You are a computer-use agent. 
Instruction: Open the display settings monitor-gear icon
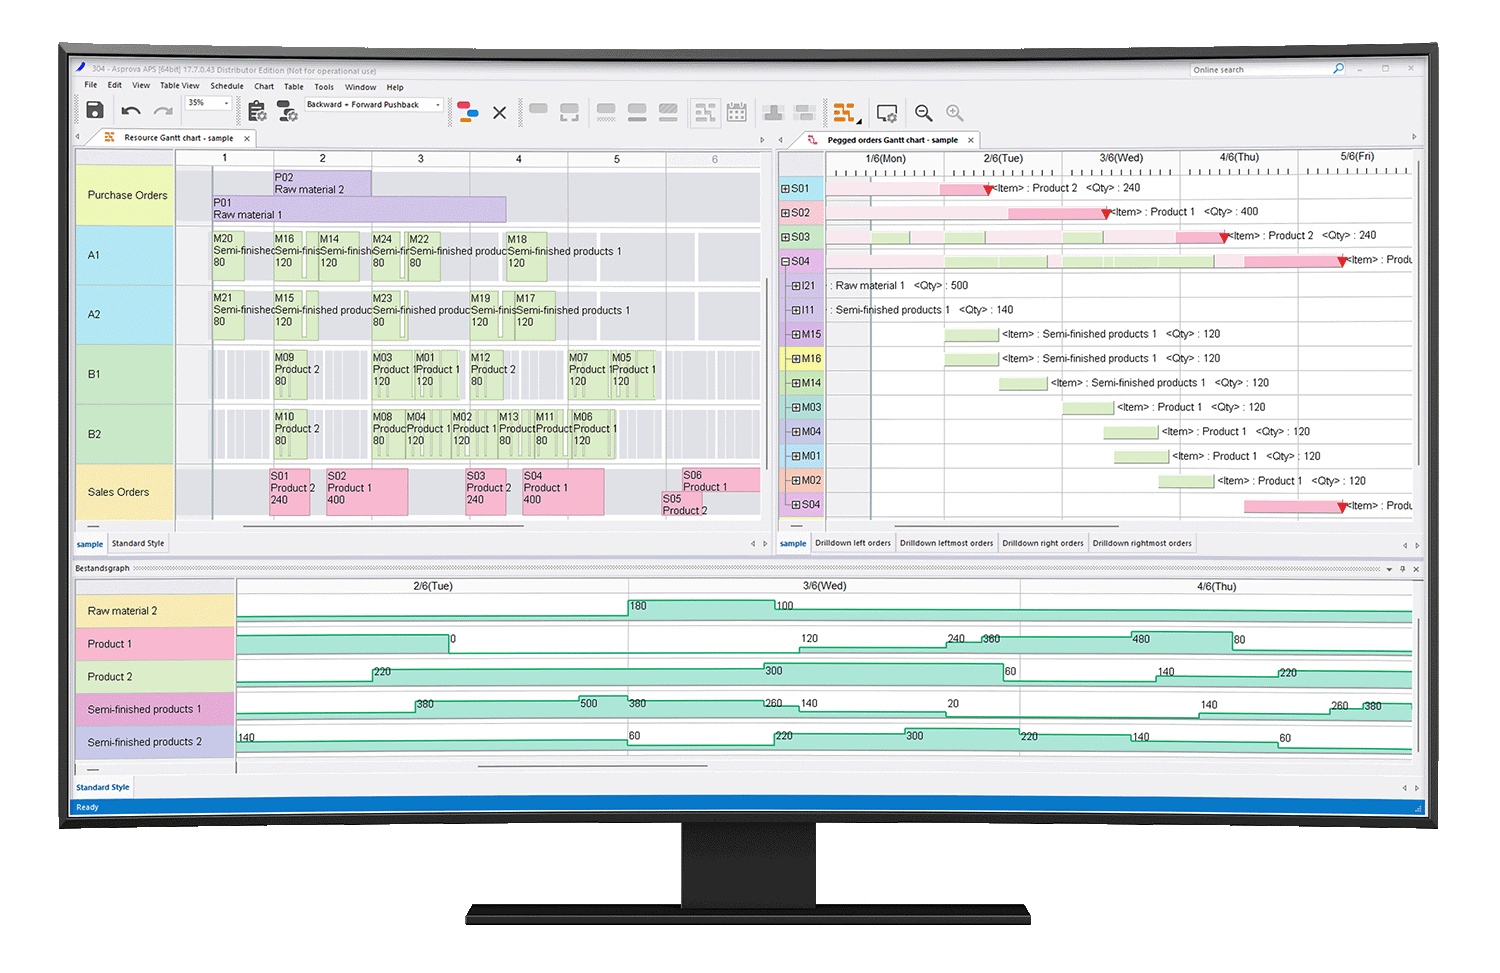(887, 111)
